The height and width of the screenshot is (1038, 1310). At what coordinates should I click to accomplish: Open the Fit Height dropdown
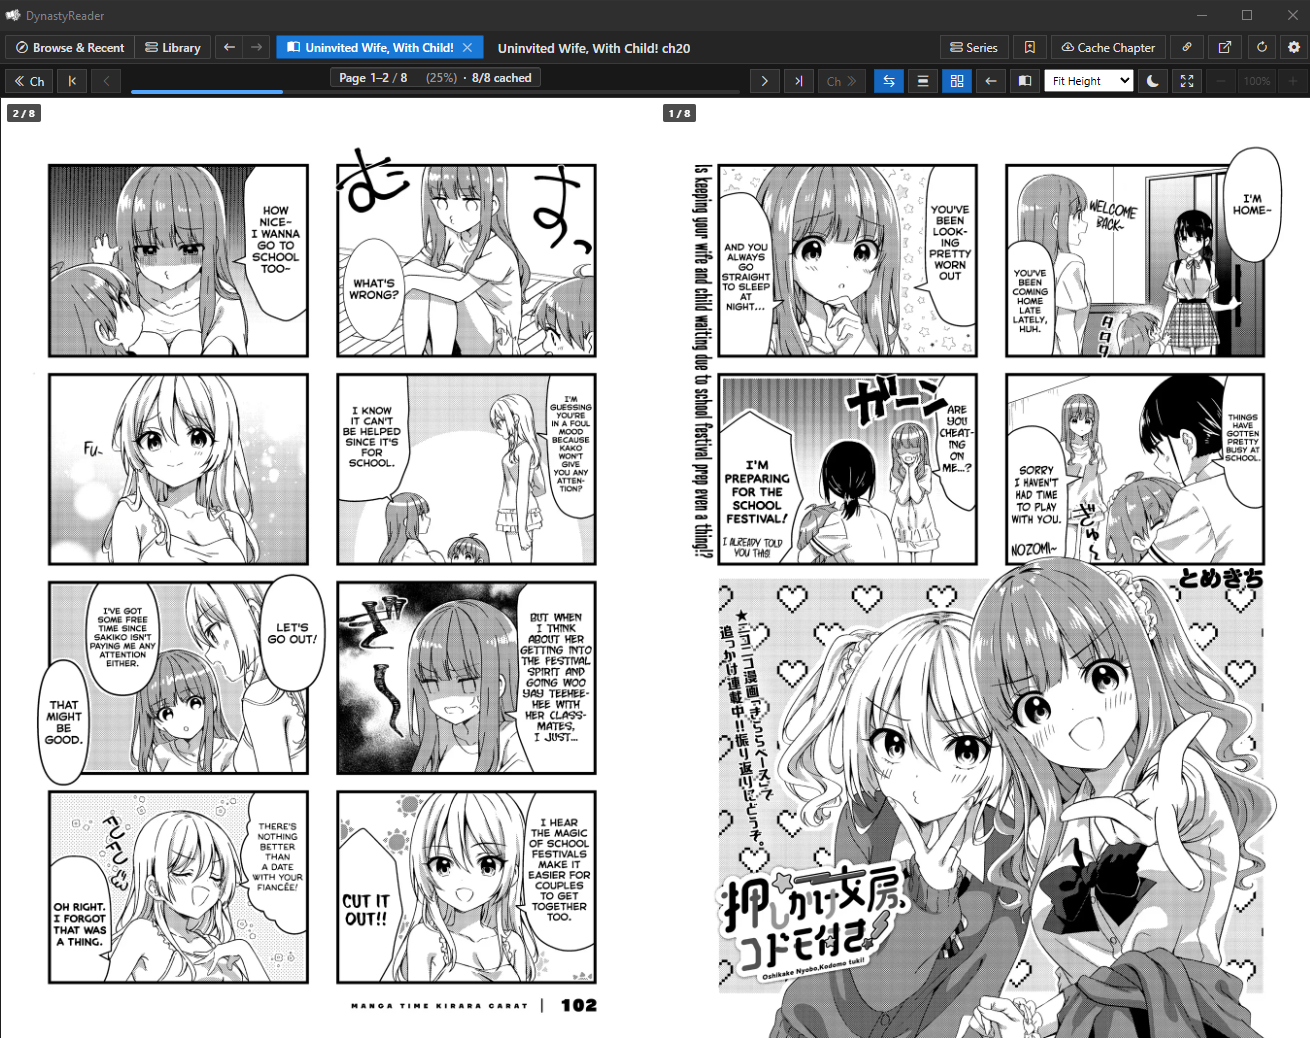pyautogui.click(x=1089, y=81)
